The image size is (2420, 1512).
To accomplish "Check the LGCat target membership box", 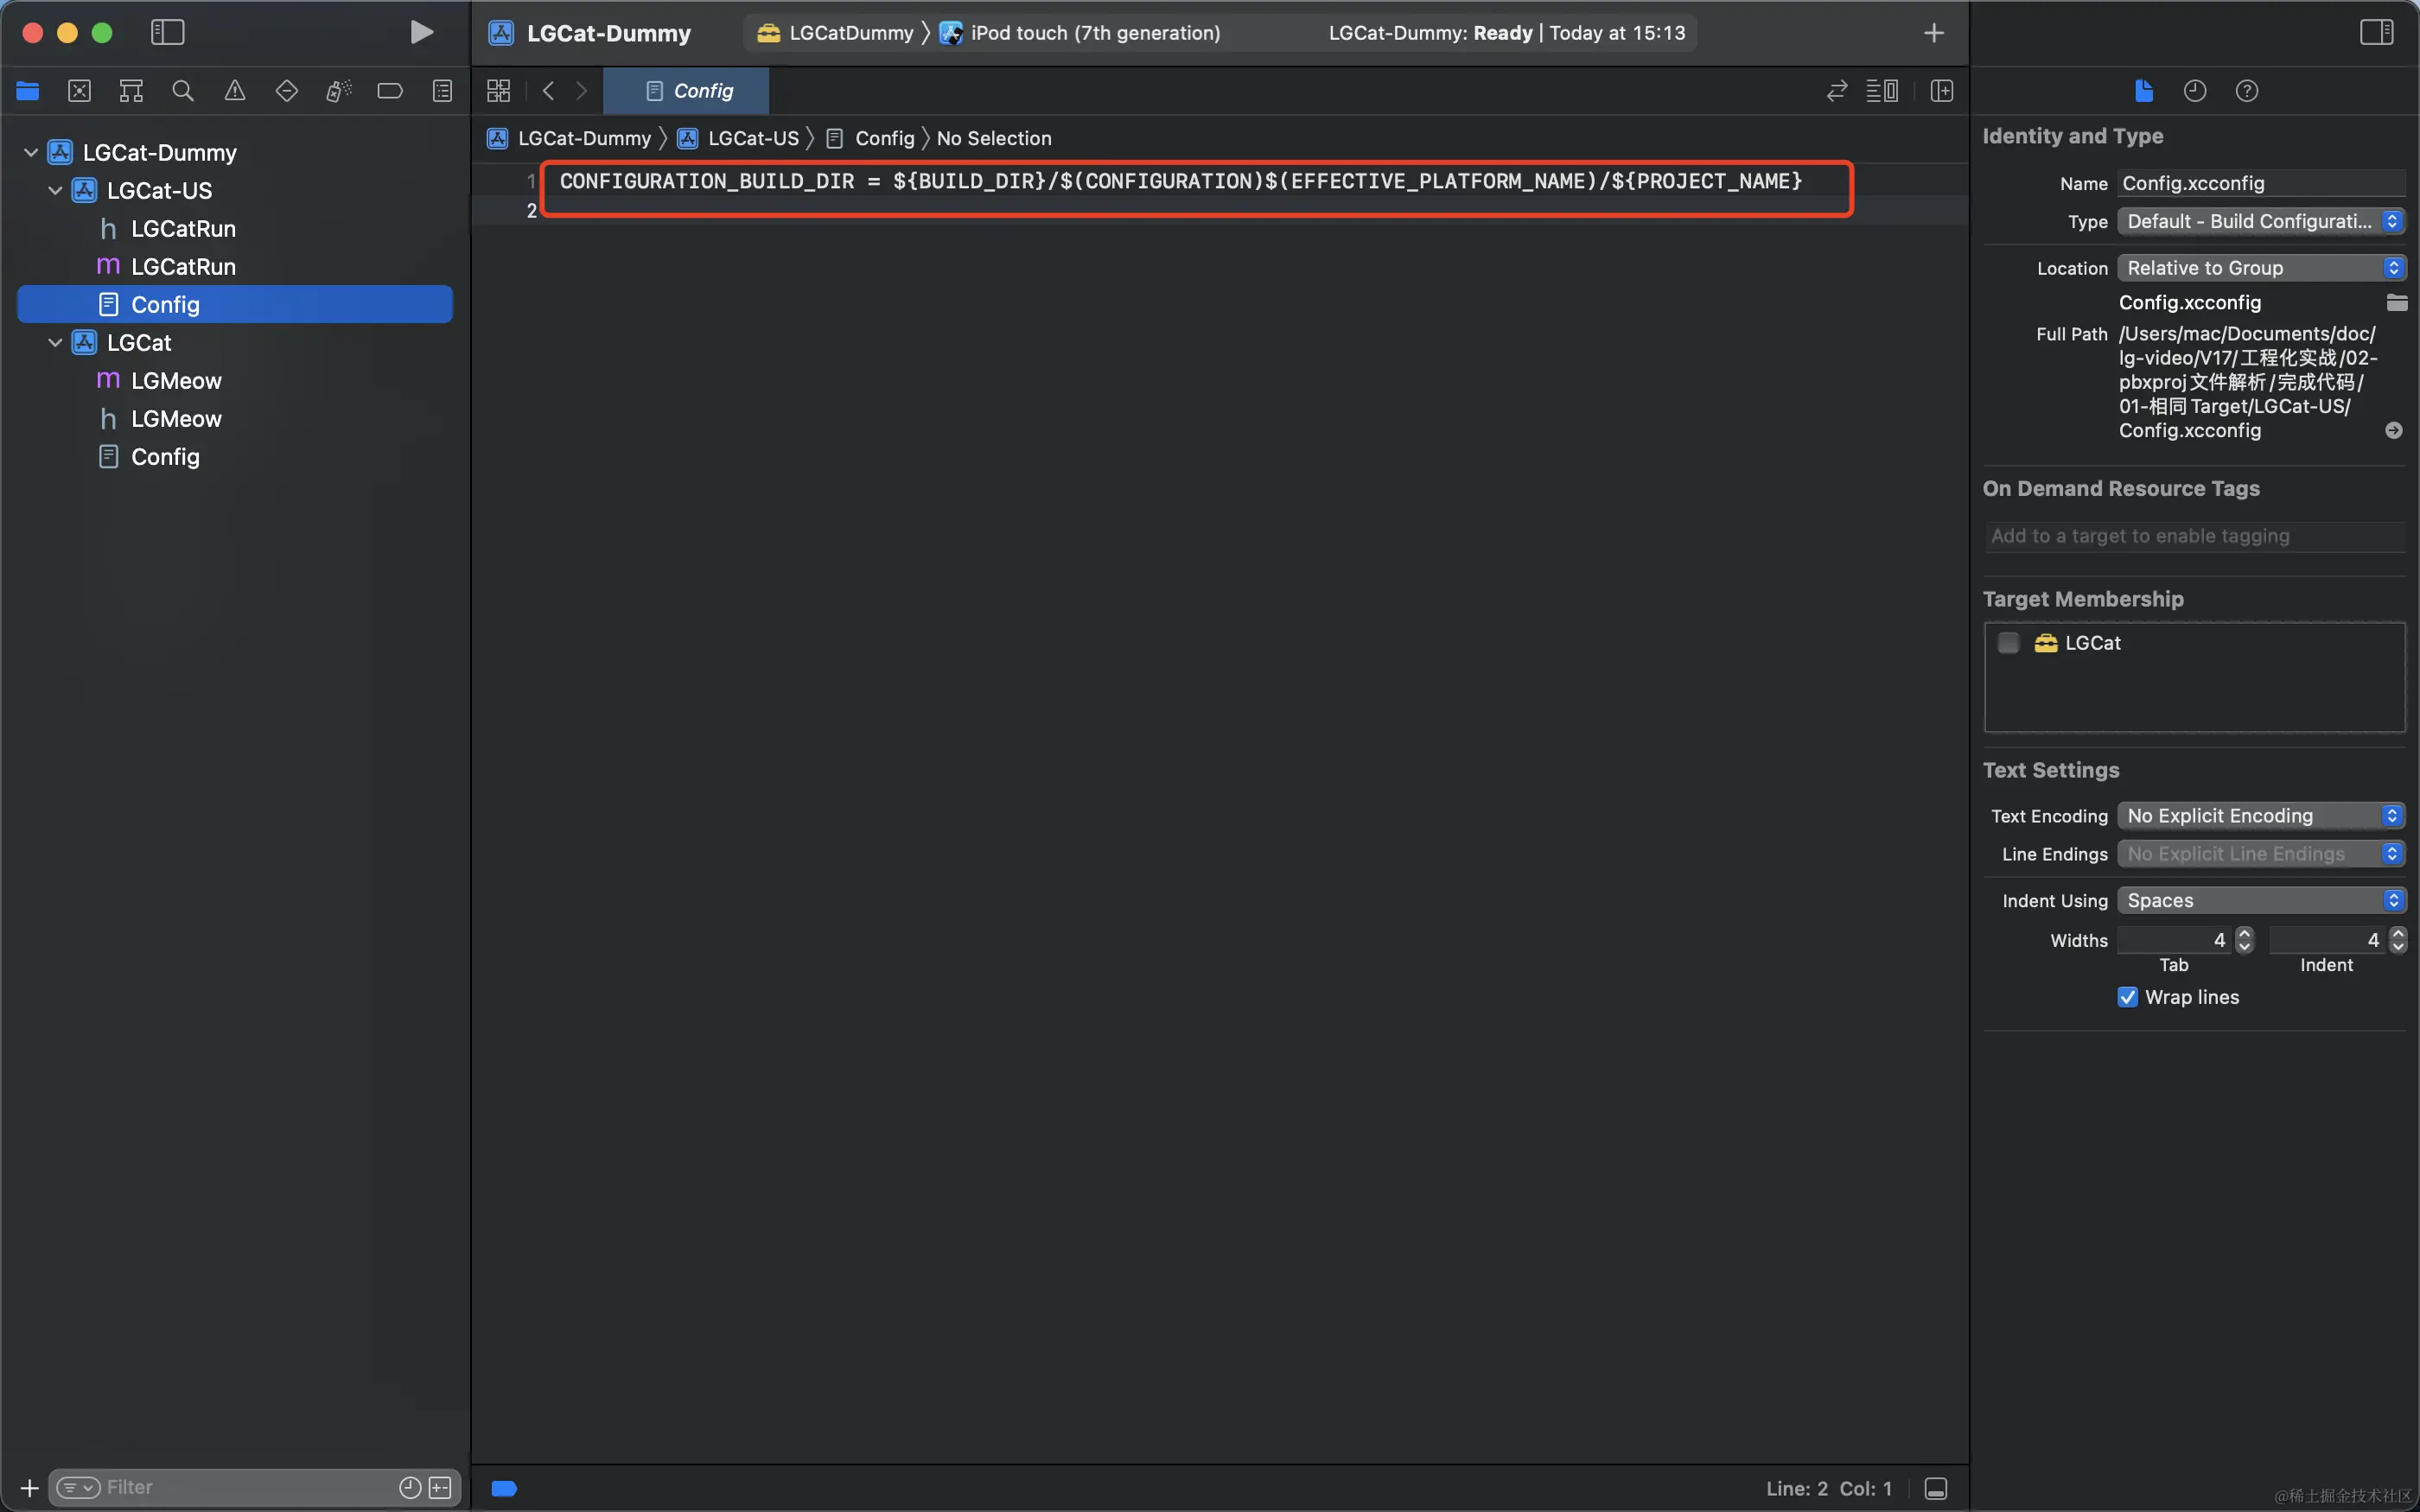I will tap(2008, 643).
